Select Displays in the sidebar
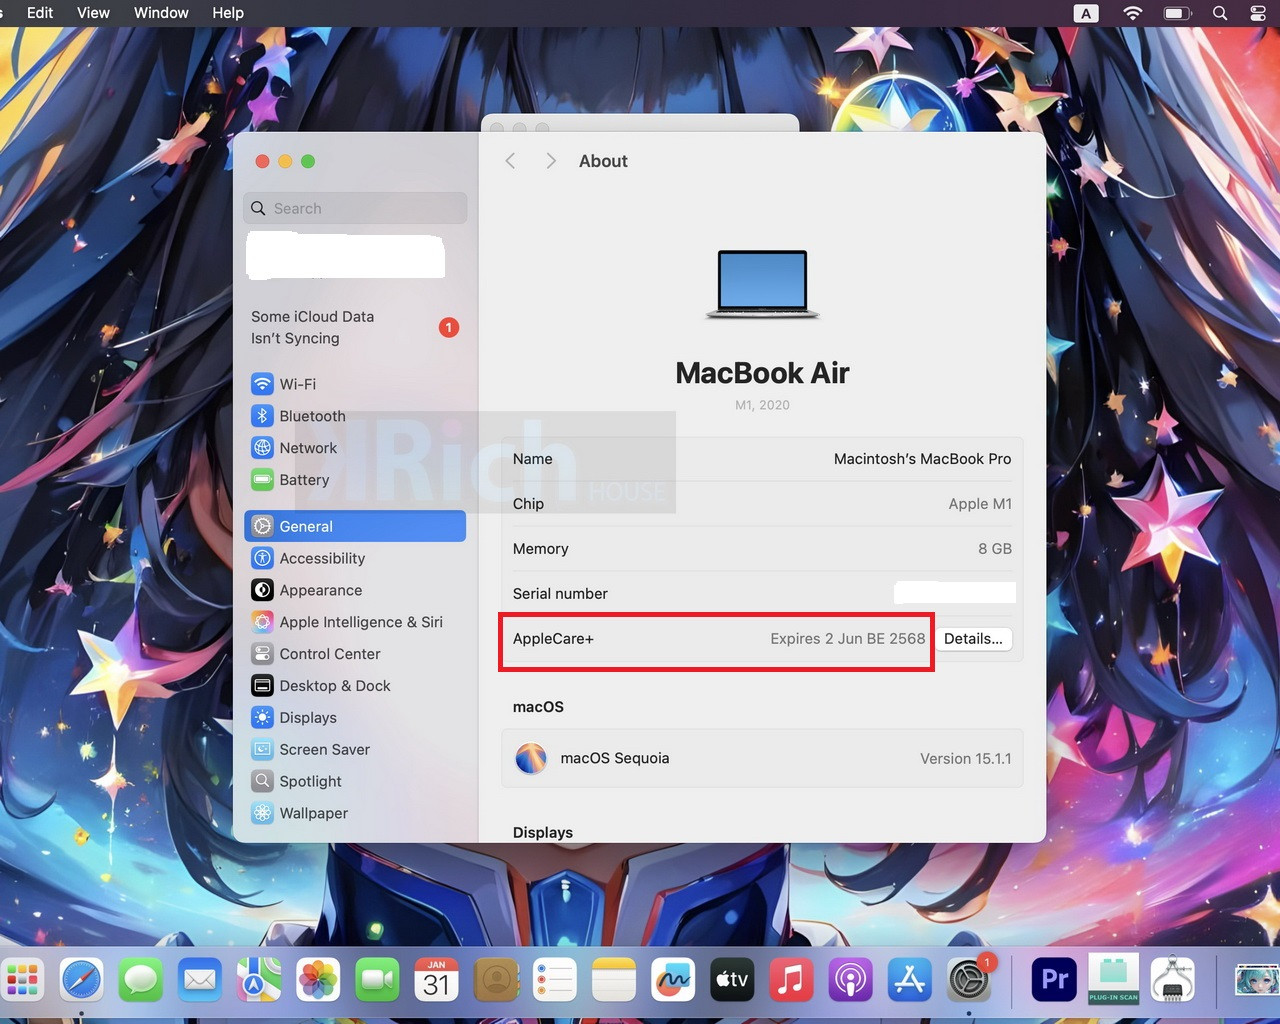Image resolution: width=1280 pixels, height=1024 pixels. [x=355, y=718]
